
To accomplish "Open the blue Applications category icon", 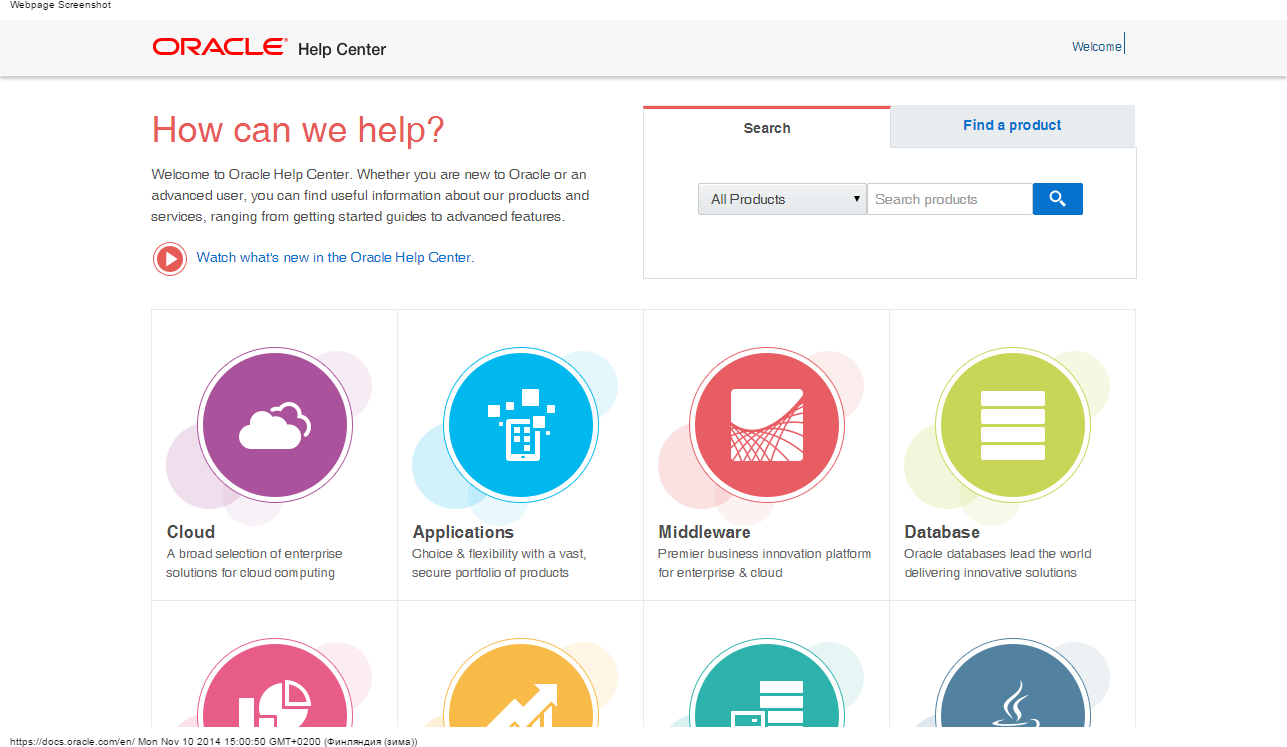I will [521, 423].
